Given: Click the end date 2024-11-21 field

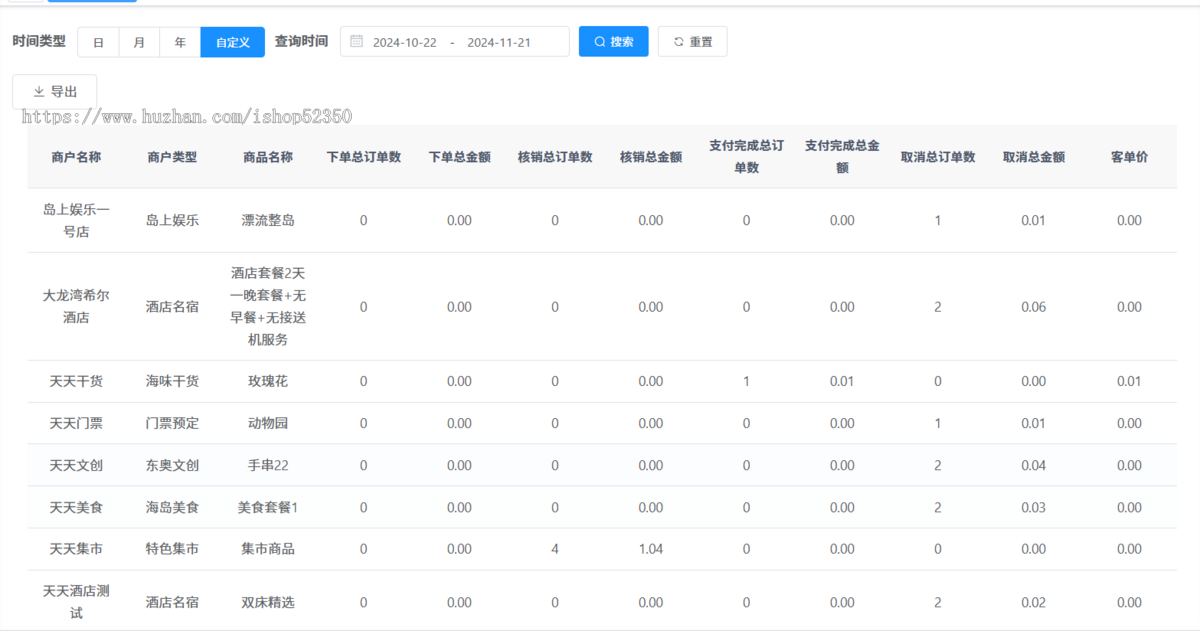Looking at the screenshot, I should point(499,42).
